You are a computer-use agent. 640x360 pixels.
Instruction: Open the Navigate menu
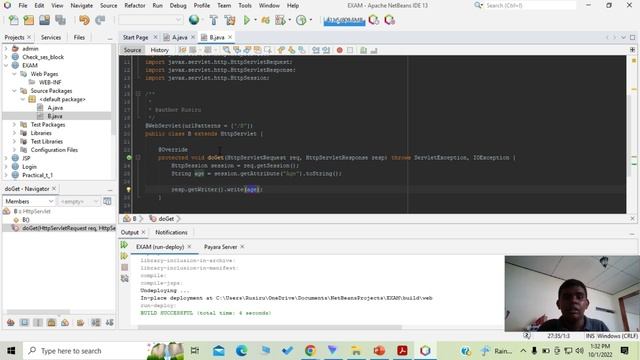[x=82, y=6]
